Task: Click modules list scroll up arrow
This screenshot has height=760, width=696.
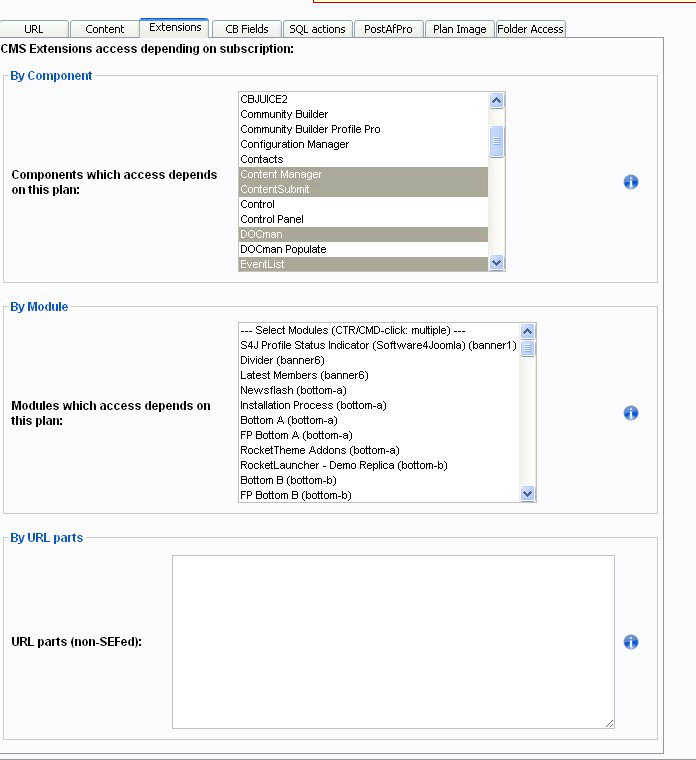Action: (x=527, y=331)
